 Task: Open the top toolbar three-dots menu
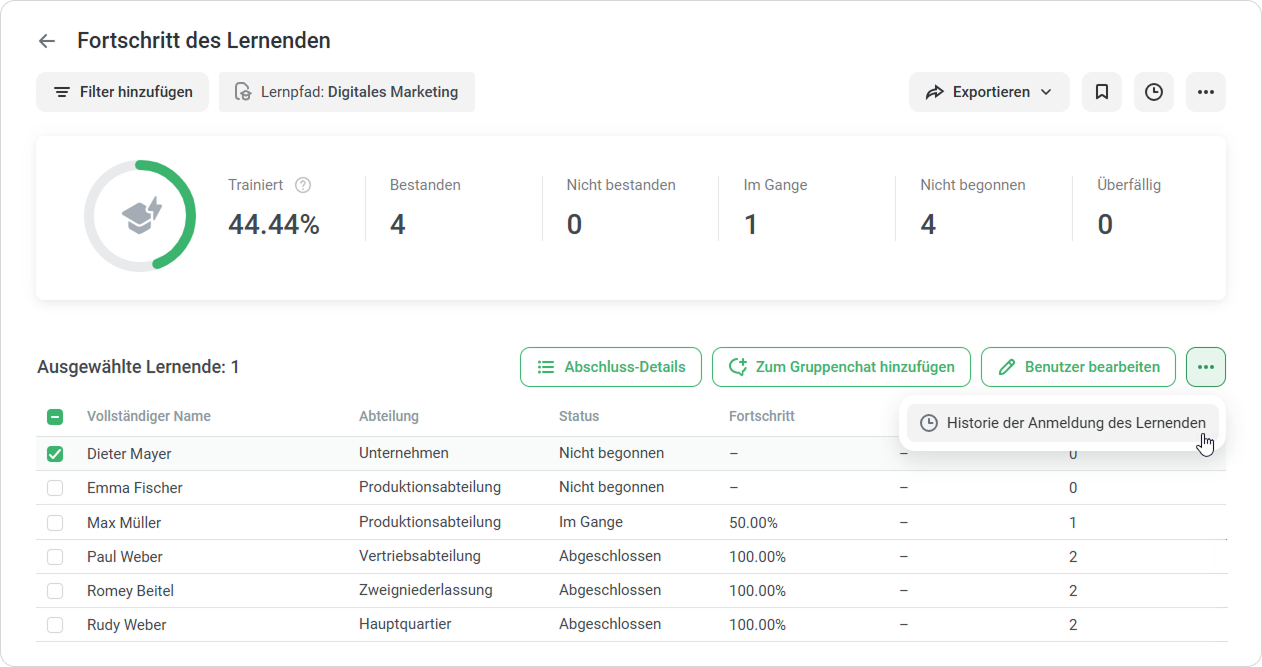pos(1206,92)
